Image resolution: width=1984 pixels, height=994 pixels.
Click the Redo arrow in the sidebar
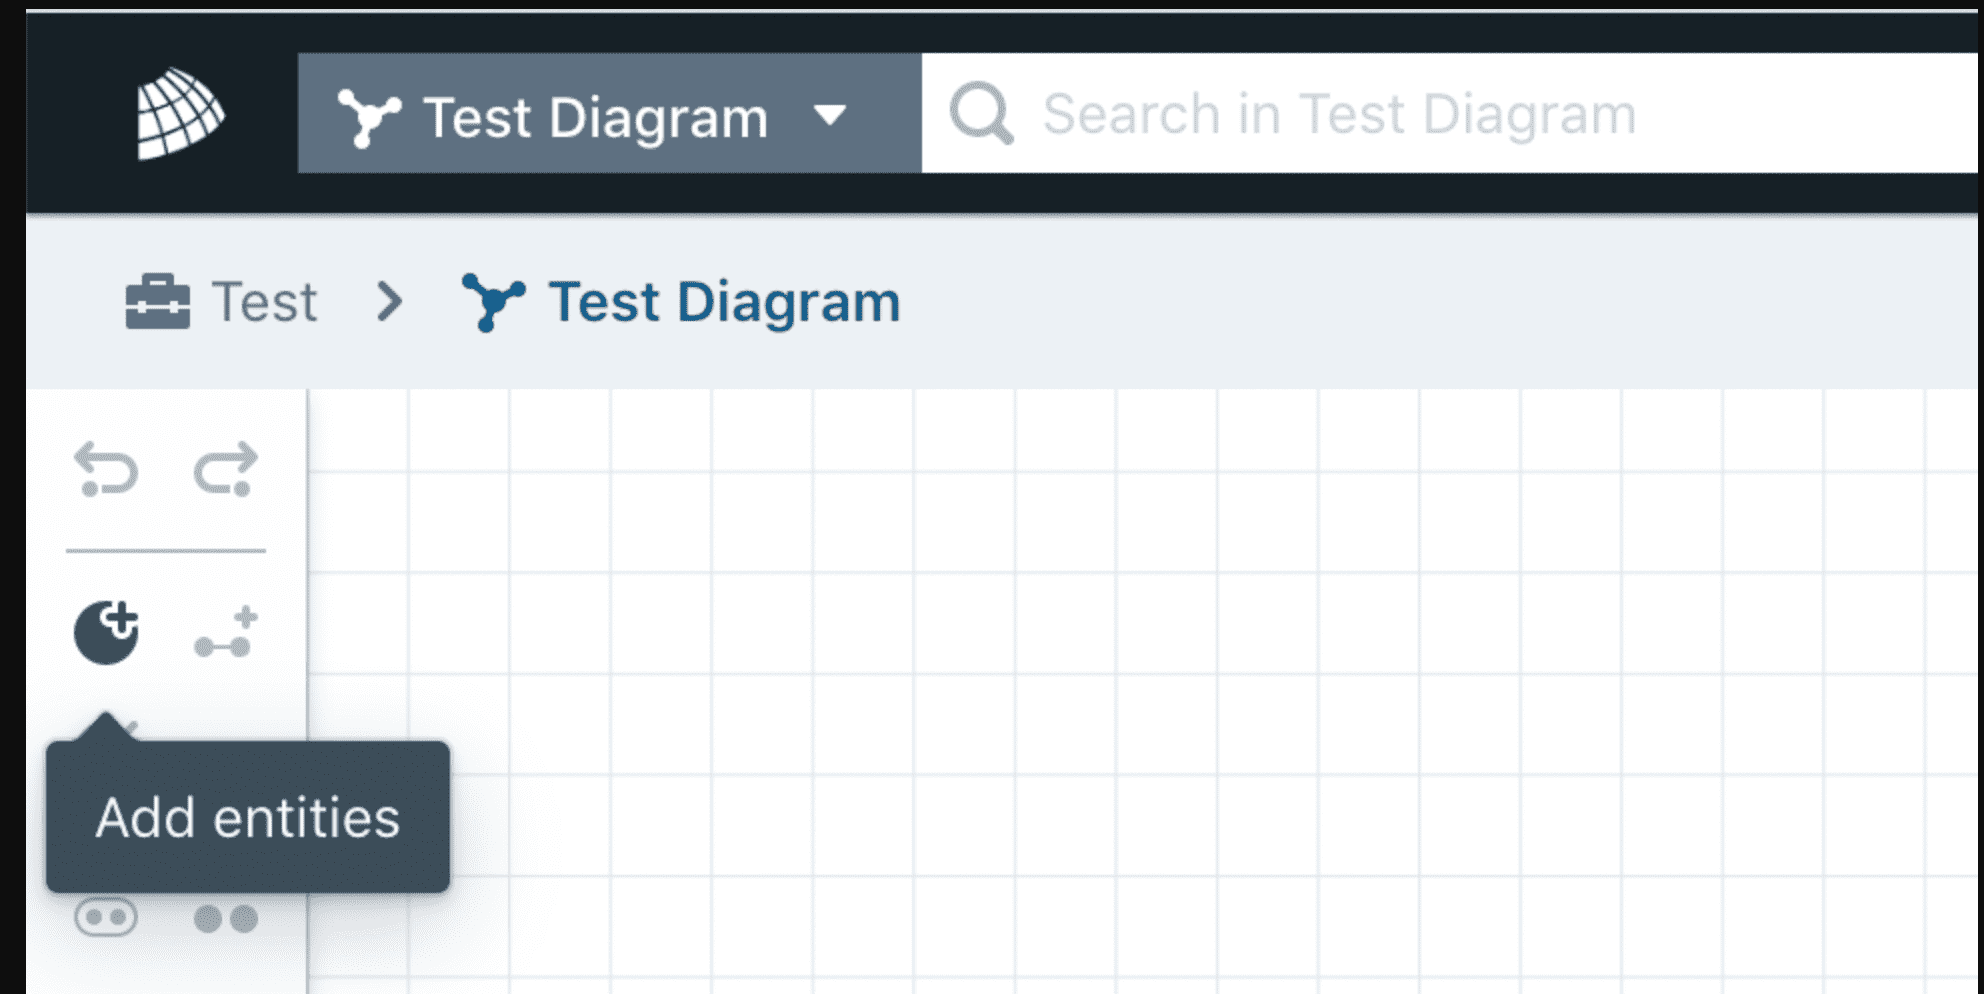click(x=226, y=469)
